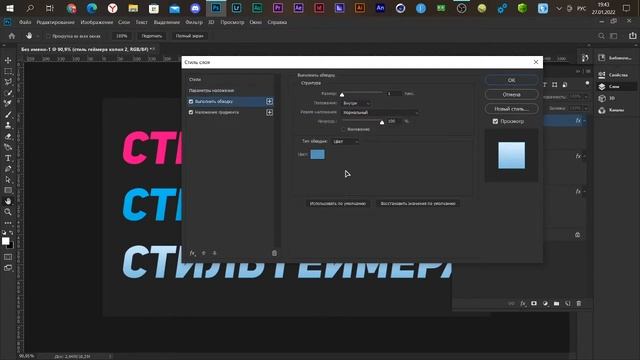Select the Move tool in the toolbar
The image size is (640, 360).
click(x=8, y=60)
